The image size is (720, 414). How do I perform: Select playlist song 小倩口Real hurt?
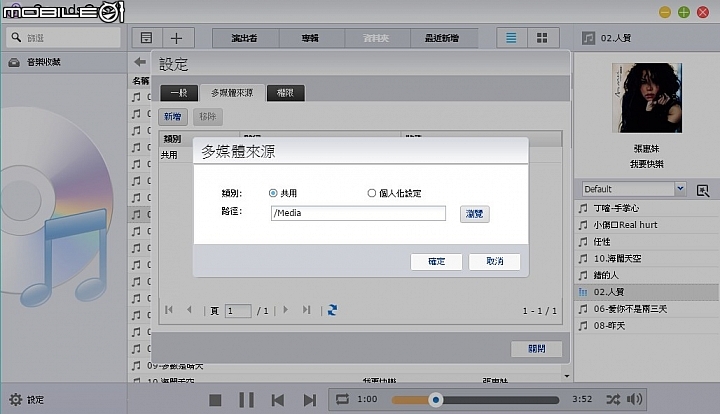[647, 225]
